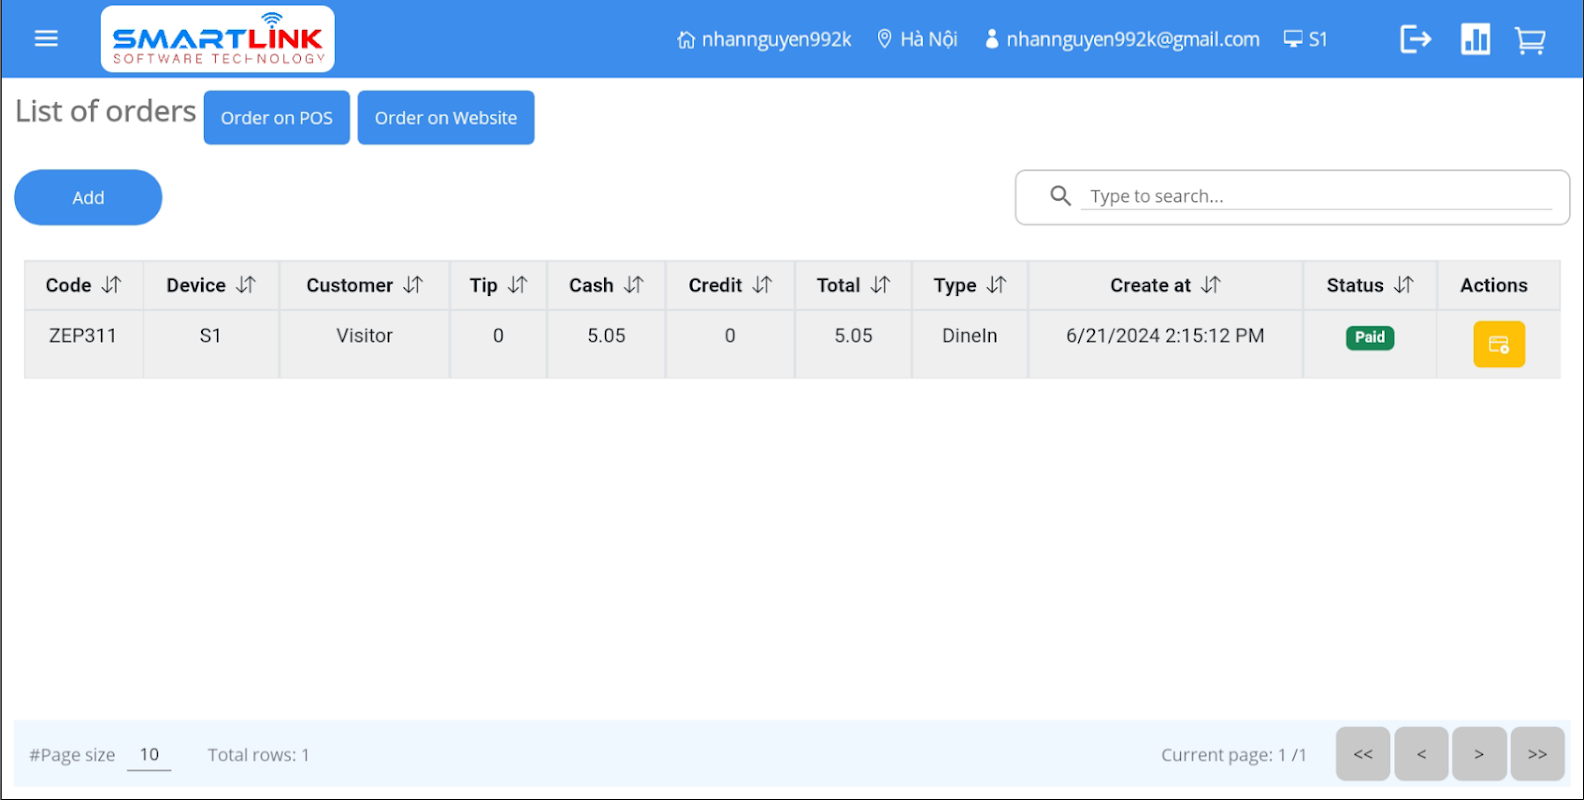Sort by Credit column

click(x=762, y=285)
